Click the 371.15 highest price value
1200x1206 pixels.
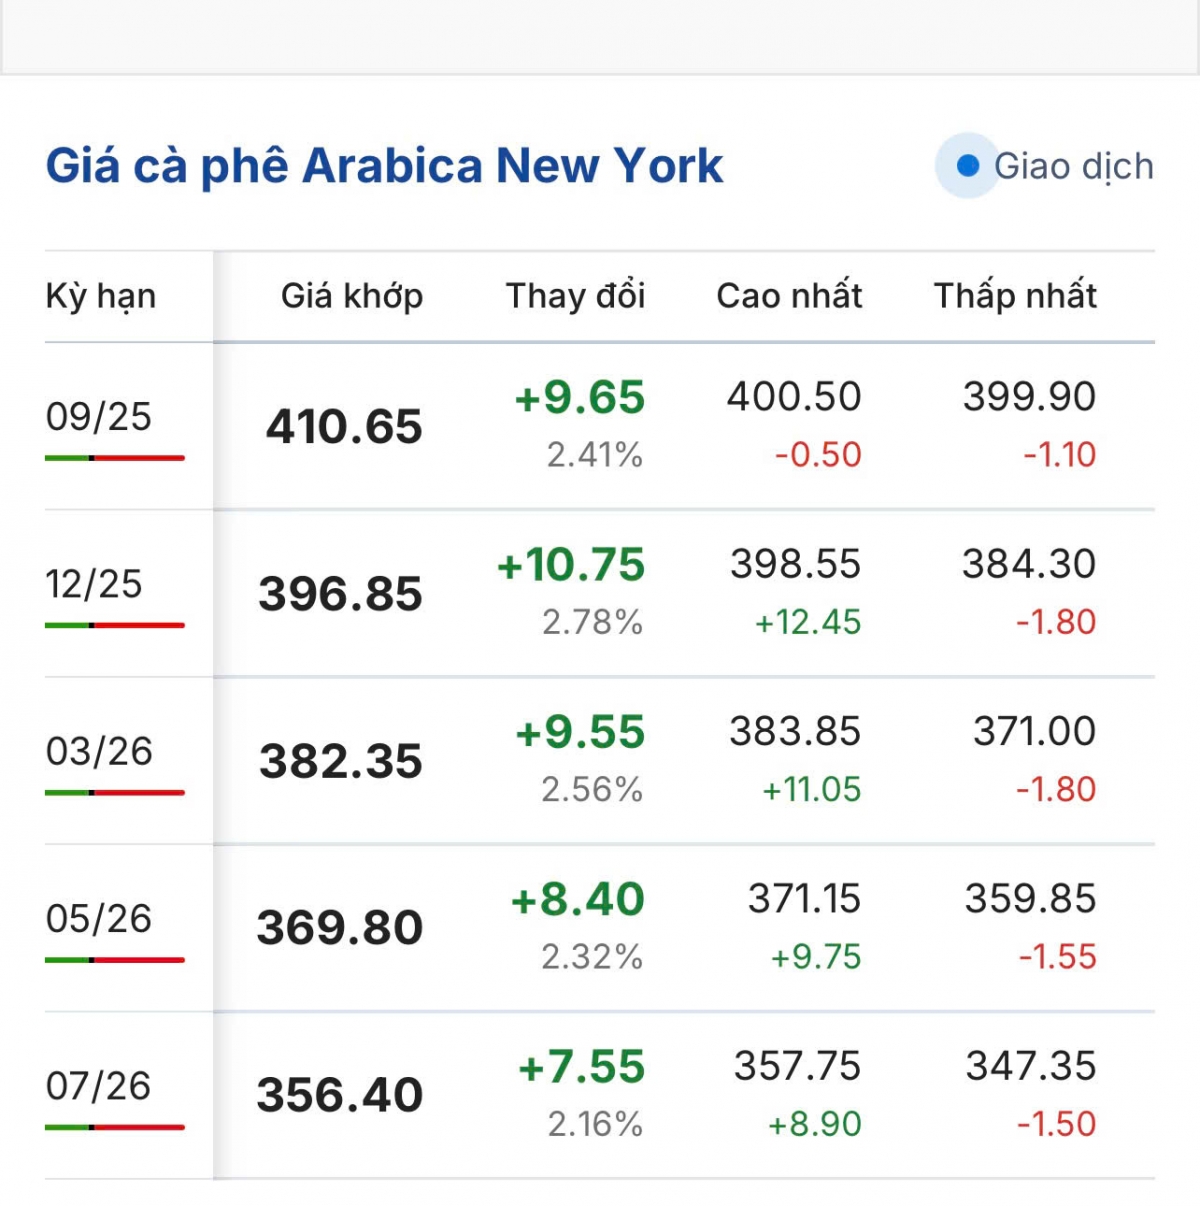tap(804, 899)
